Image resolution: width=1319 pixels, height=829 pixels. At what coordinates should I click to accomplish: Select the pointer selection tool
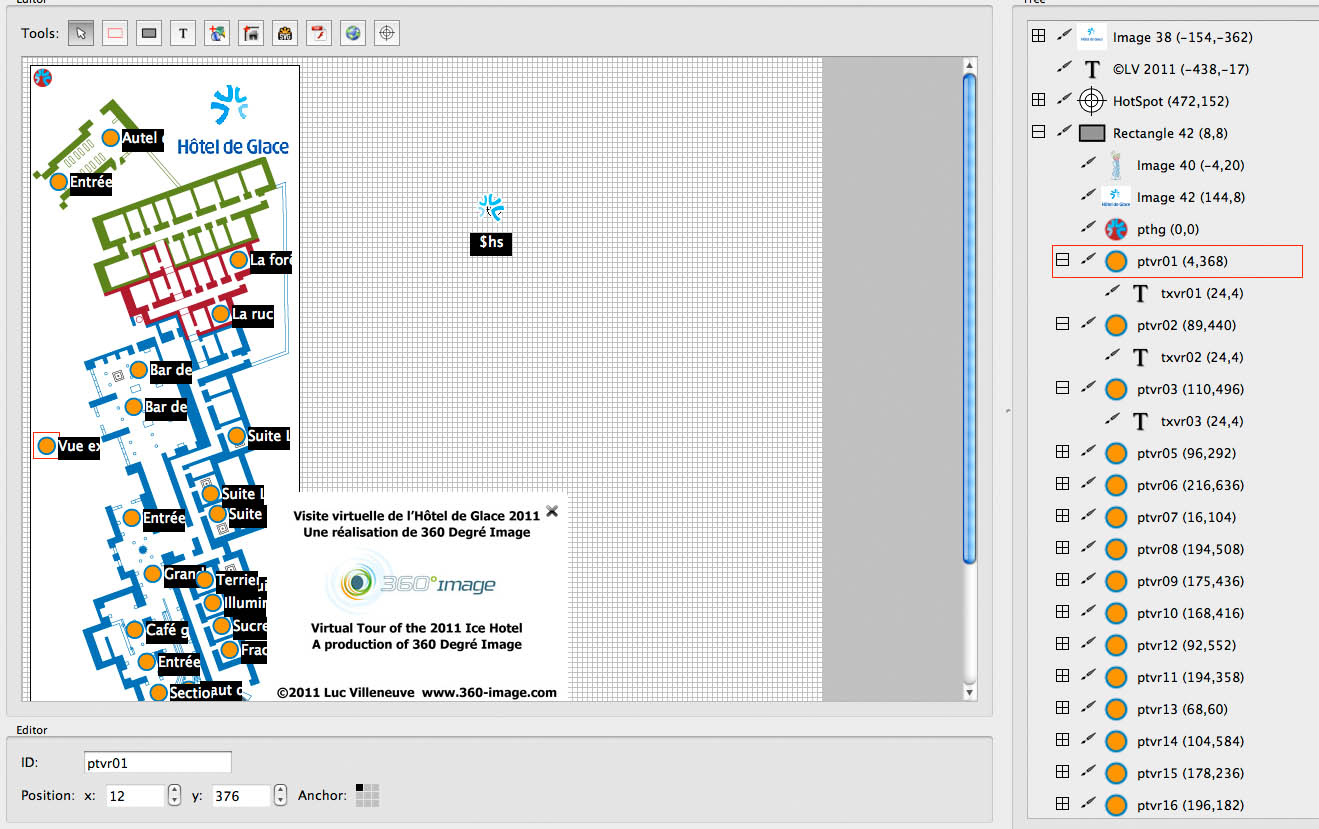coord(81,33)
